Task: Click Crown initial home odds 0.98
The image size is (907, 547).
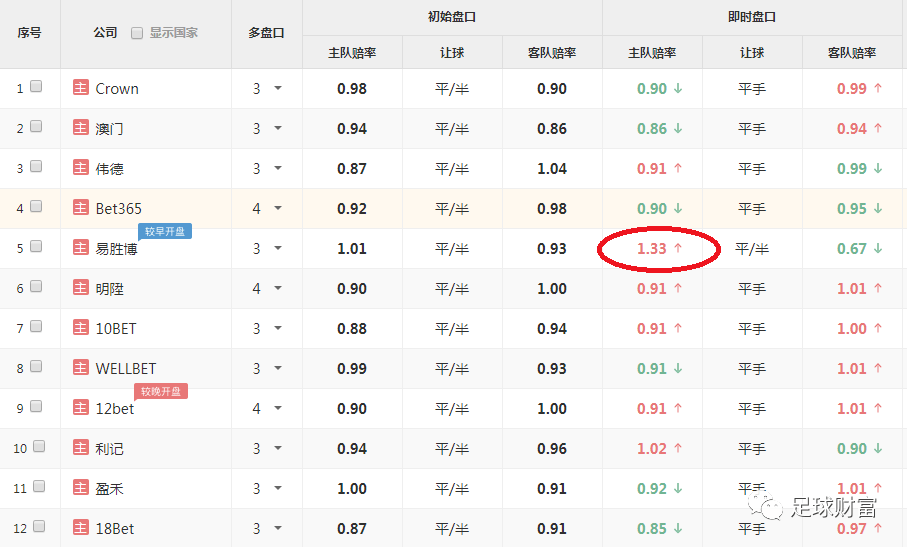Action: (352, 88)
